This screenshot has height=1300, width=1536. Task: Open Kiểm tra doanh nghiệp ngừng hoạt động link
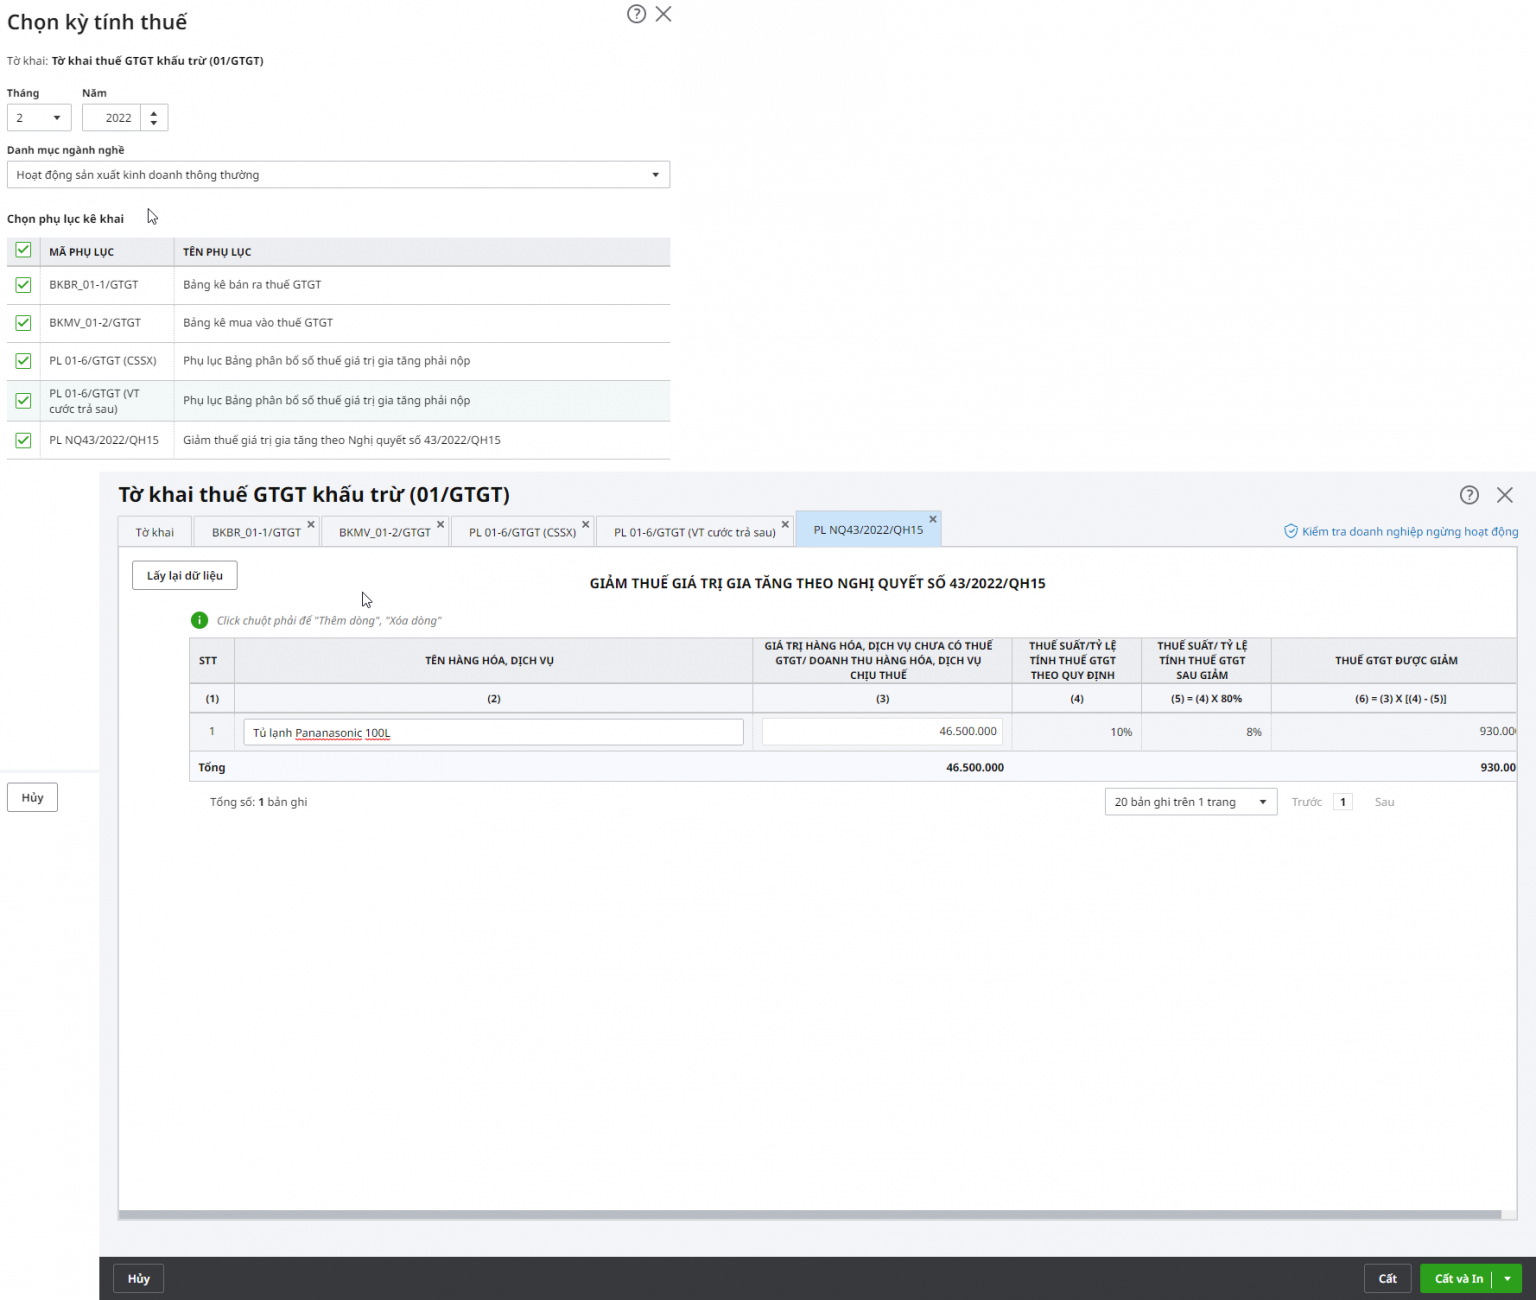(x=1410, y=532)
